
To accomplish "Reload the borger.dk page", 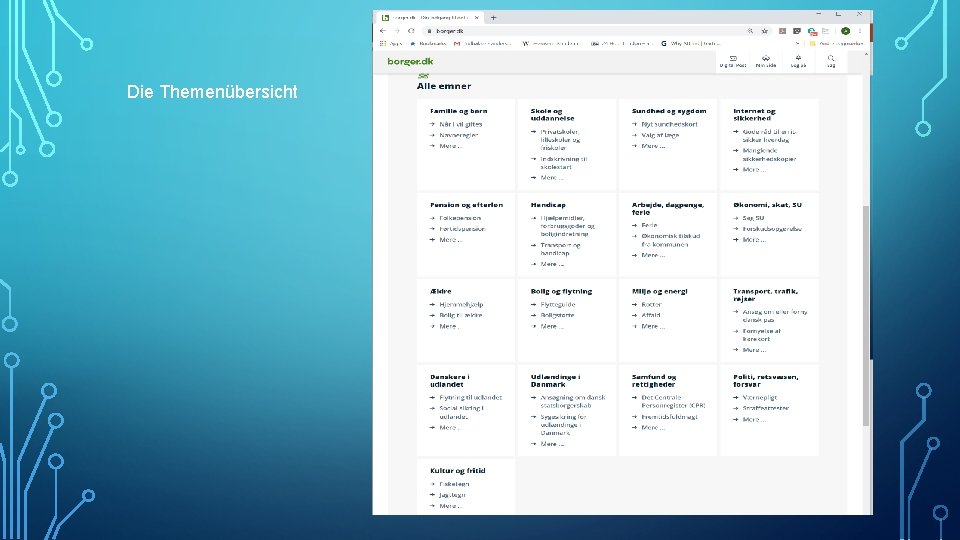I will 411,31.
